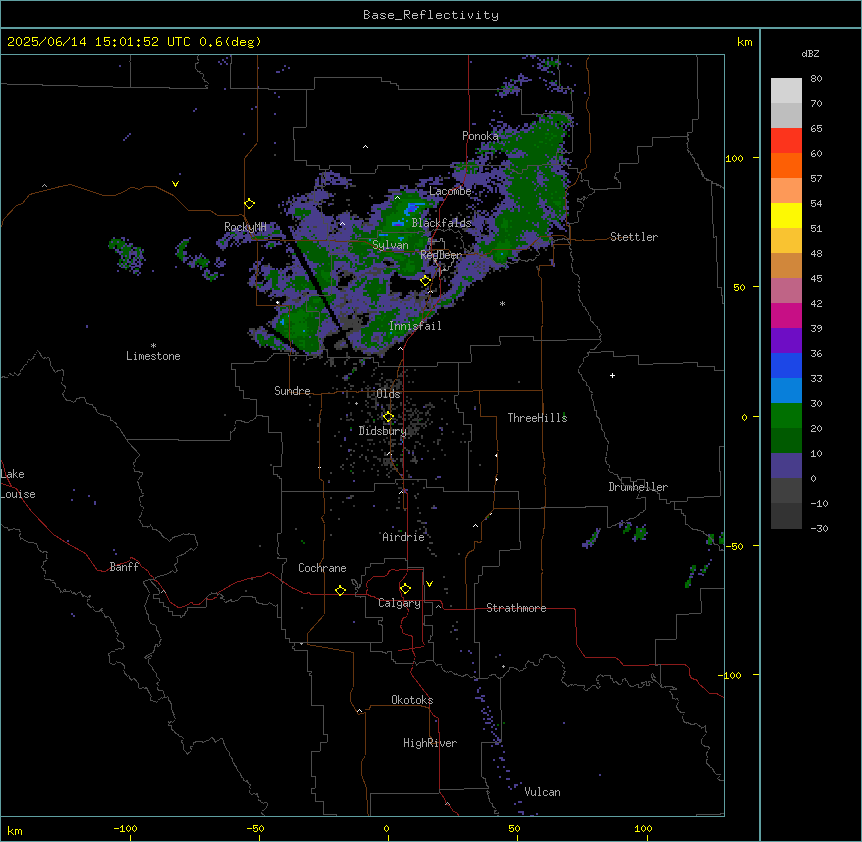The image size is (862, 842).
Task: Click the RockyMH label
Action: pyautogui.click(x=245, y=227)
